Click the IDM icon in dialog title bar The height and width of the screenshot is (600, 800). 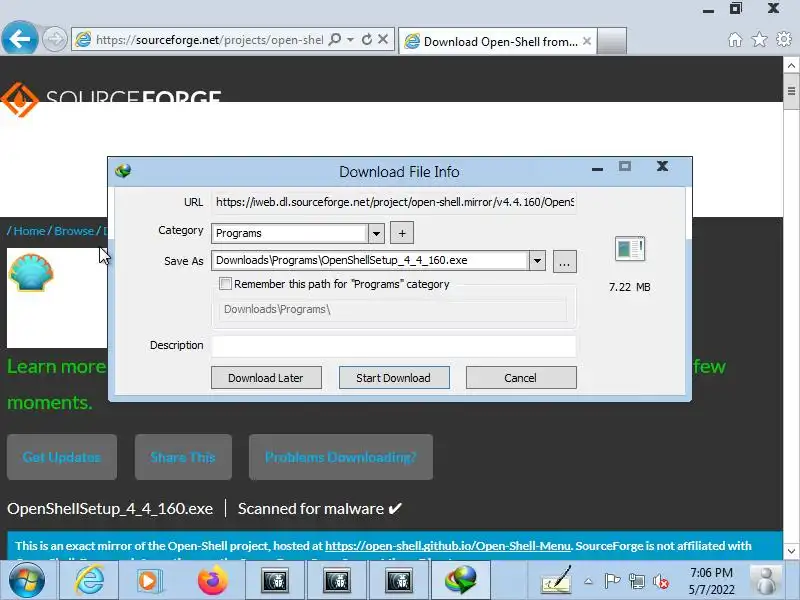[123, 171]
